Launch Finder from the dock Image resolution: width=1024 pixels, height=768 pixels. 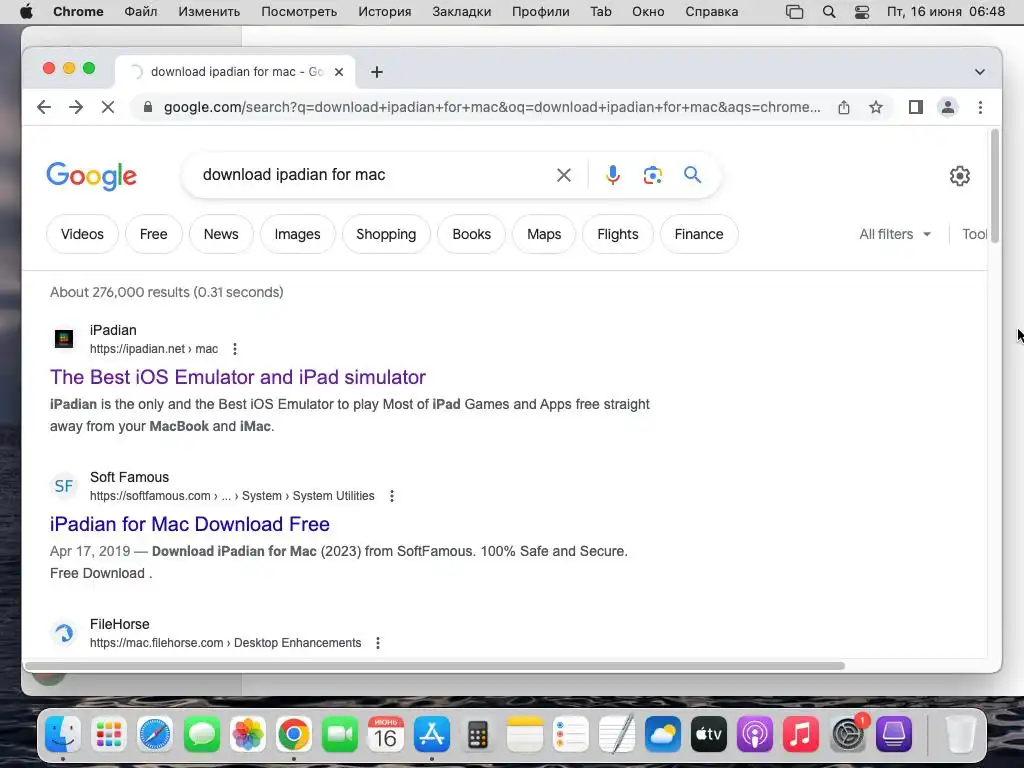point(63,735)
